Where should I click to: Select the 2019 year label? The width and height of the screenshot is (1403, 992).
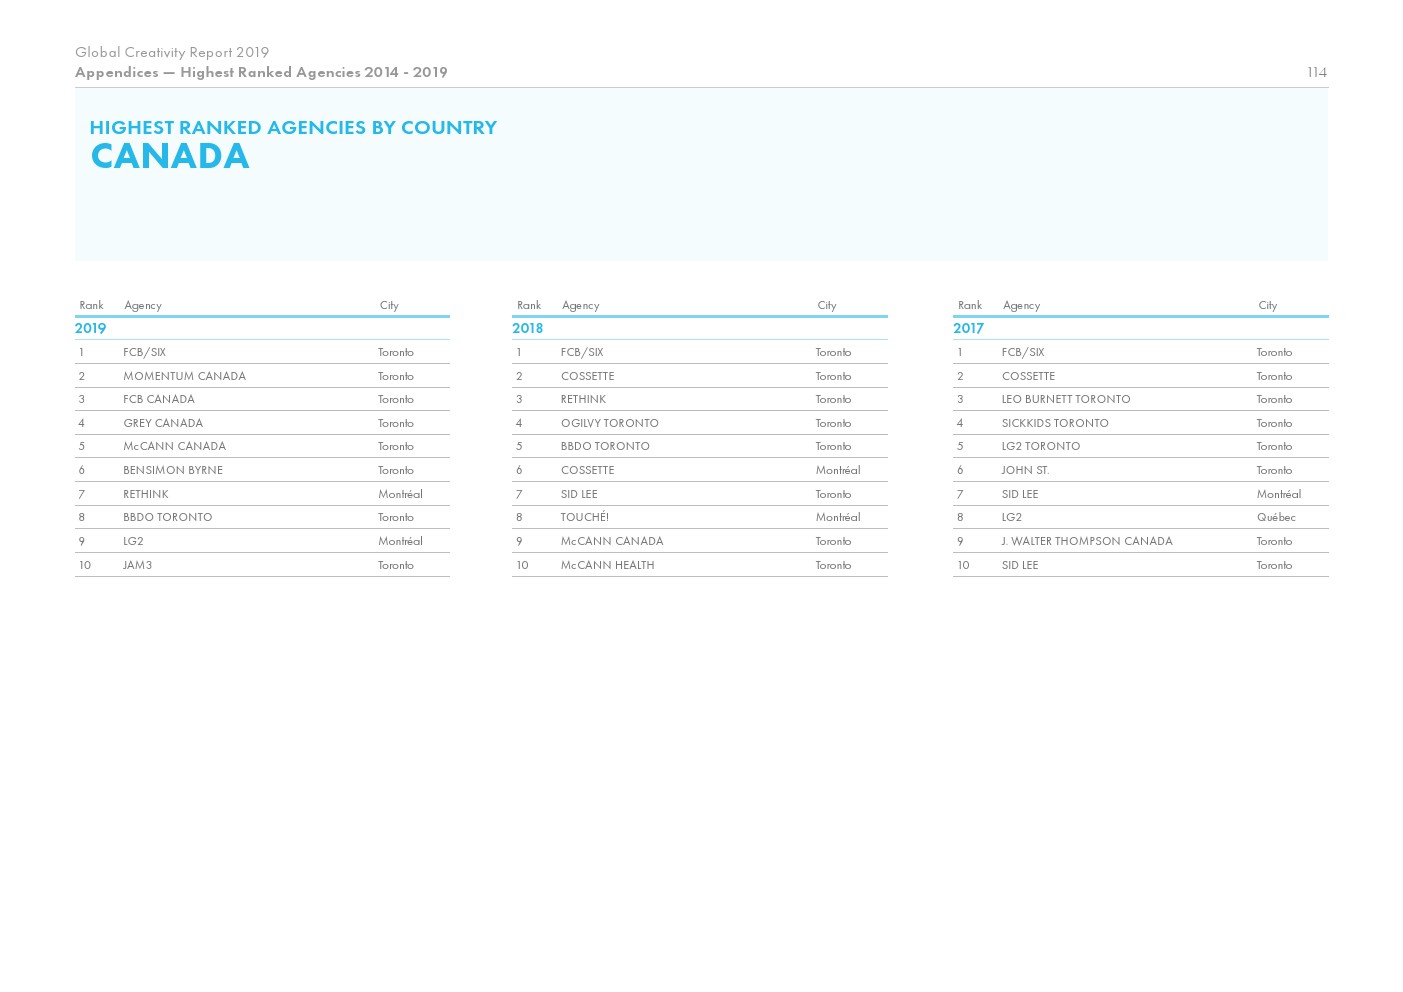pos(90,328)
